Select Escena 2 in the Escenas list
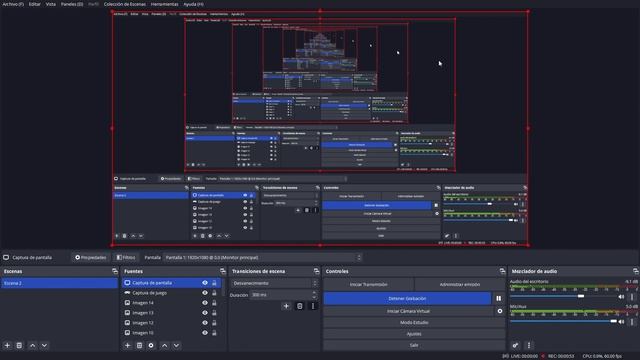The image size is (640, 360). tap(59, 283)
